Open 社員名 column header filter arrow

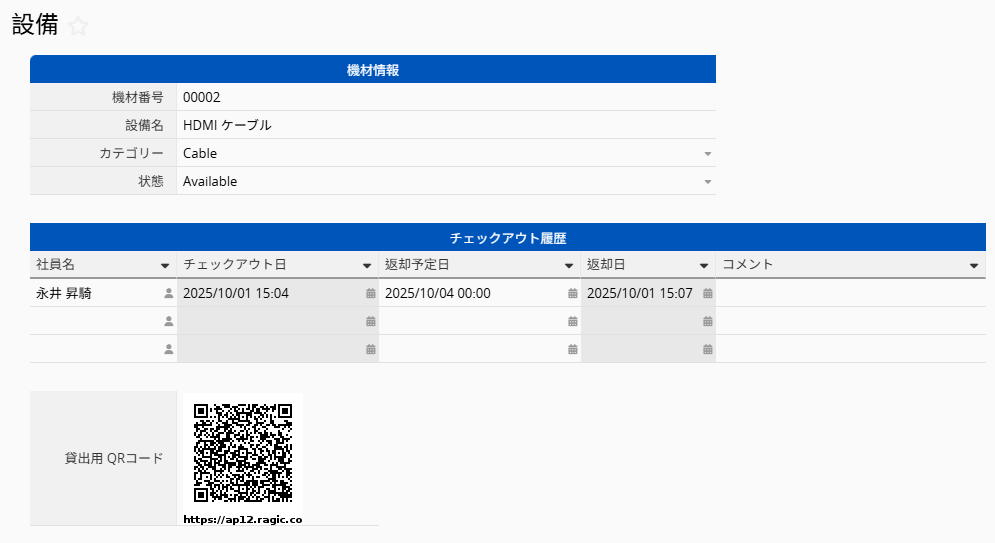point(165,266)
